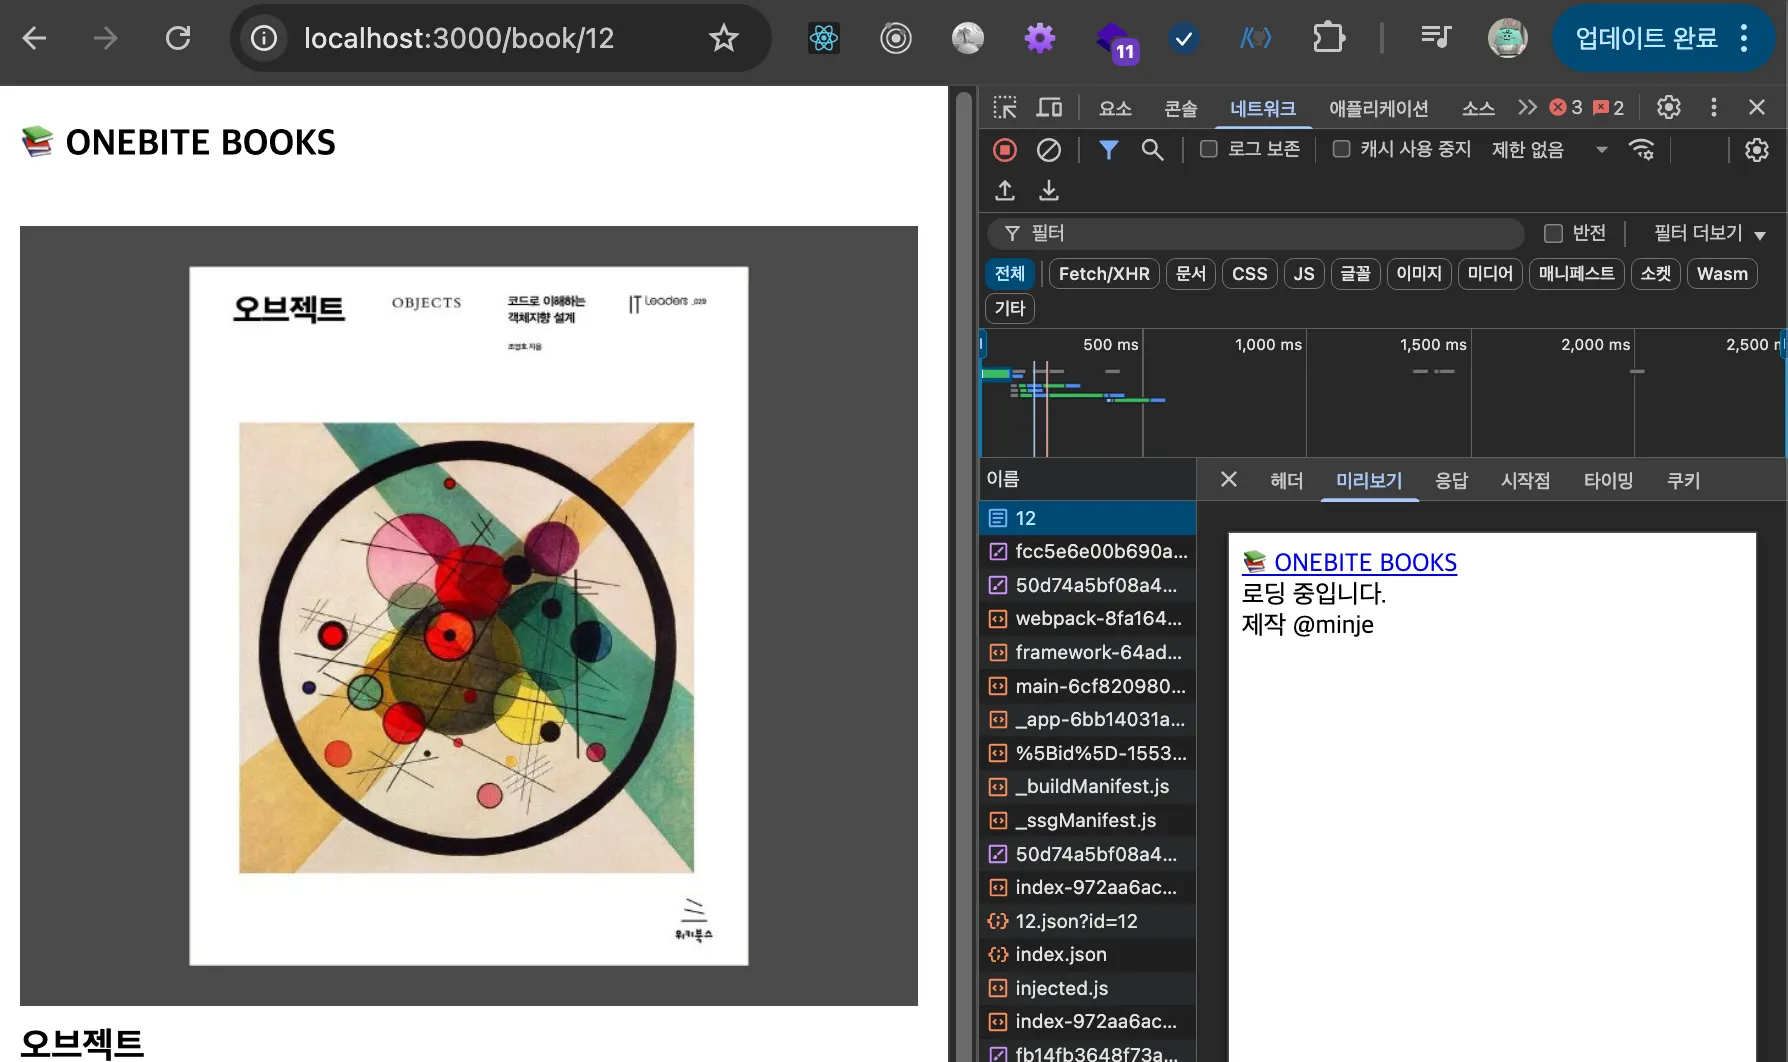Image resolution: width=1788 pixels, height=1062 pixels.
Task: Switch to the 소스 tab
Action: [x=1478, y=108]
